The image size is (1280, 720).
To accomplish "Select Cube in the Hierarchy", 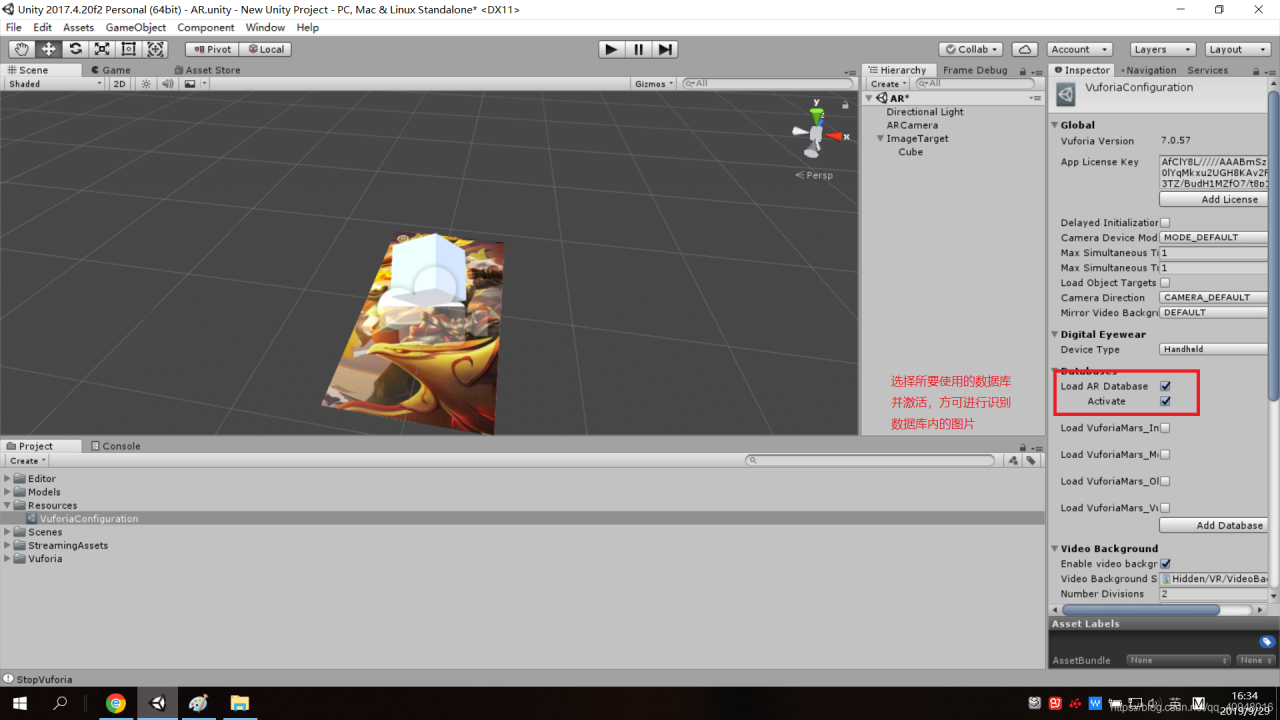I will (x=910, y=152).
